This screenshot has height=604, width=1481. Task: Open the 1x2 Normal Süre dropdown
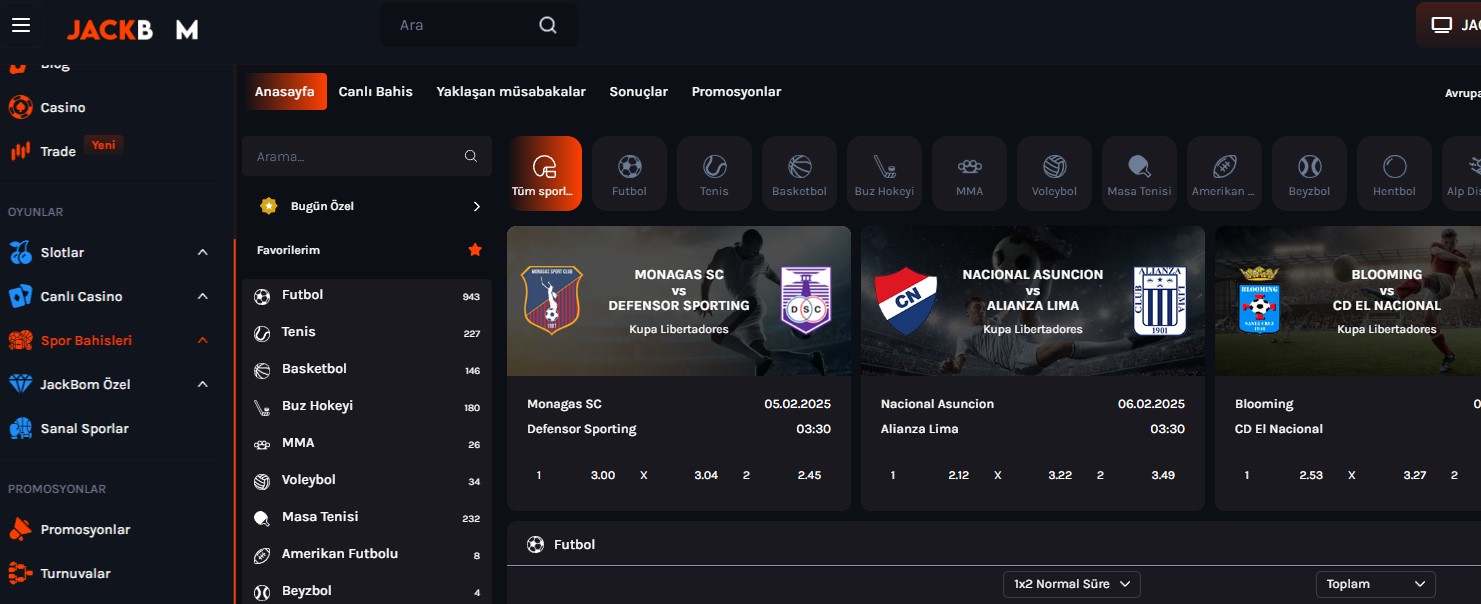pyautogui.click(x=1071, y=584)
